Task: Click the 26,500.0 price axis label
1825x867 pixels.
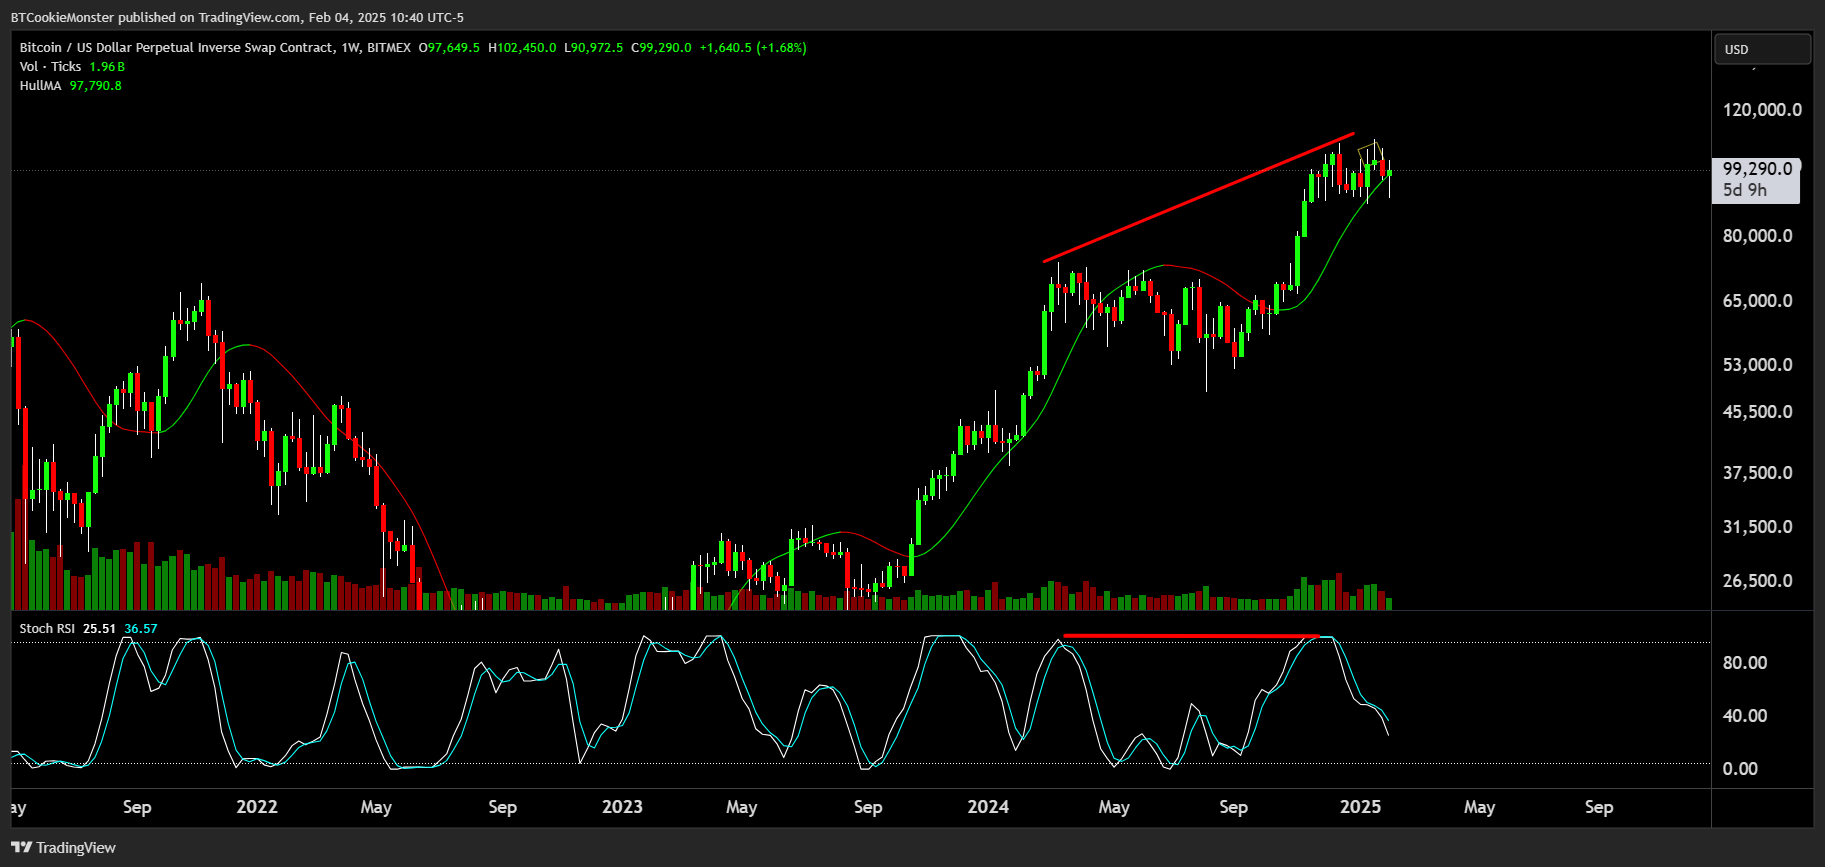Action: (1757, 581)
